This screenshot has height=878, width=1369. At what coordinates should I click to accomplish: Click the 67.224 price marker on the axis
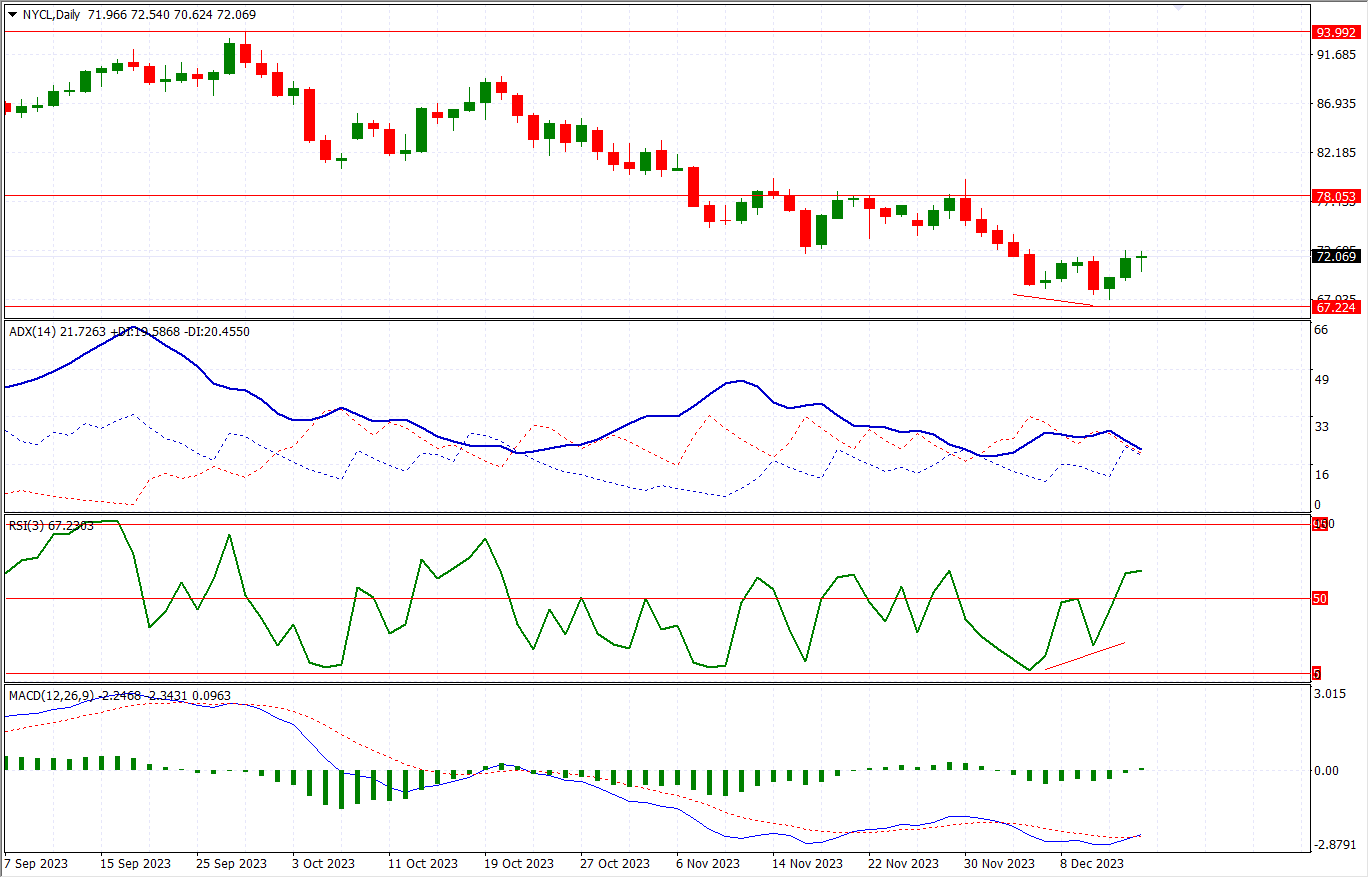tap(1335, 306)
